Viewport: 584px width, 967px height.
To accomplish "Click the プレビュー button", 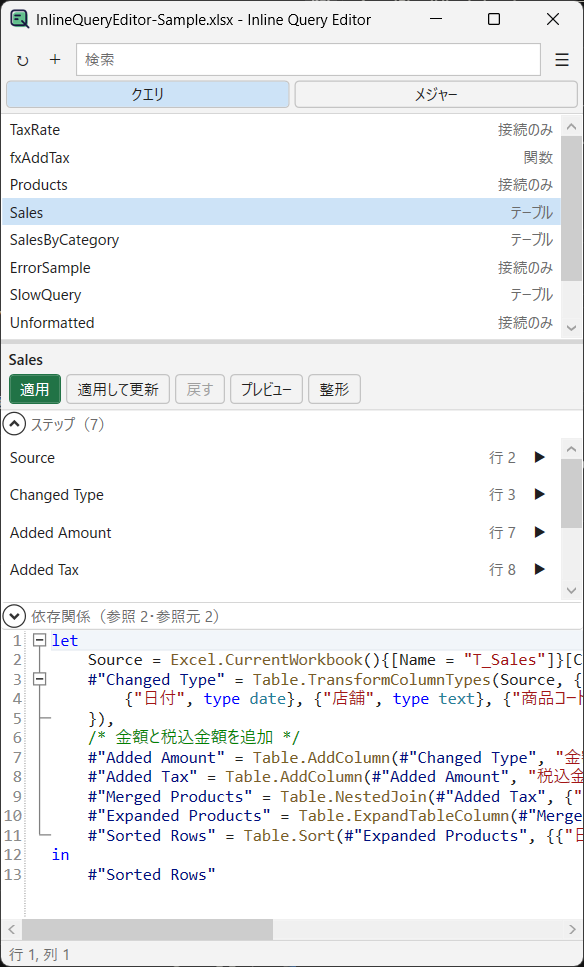I will click(266, 389).
